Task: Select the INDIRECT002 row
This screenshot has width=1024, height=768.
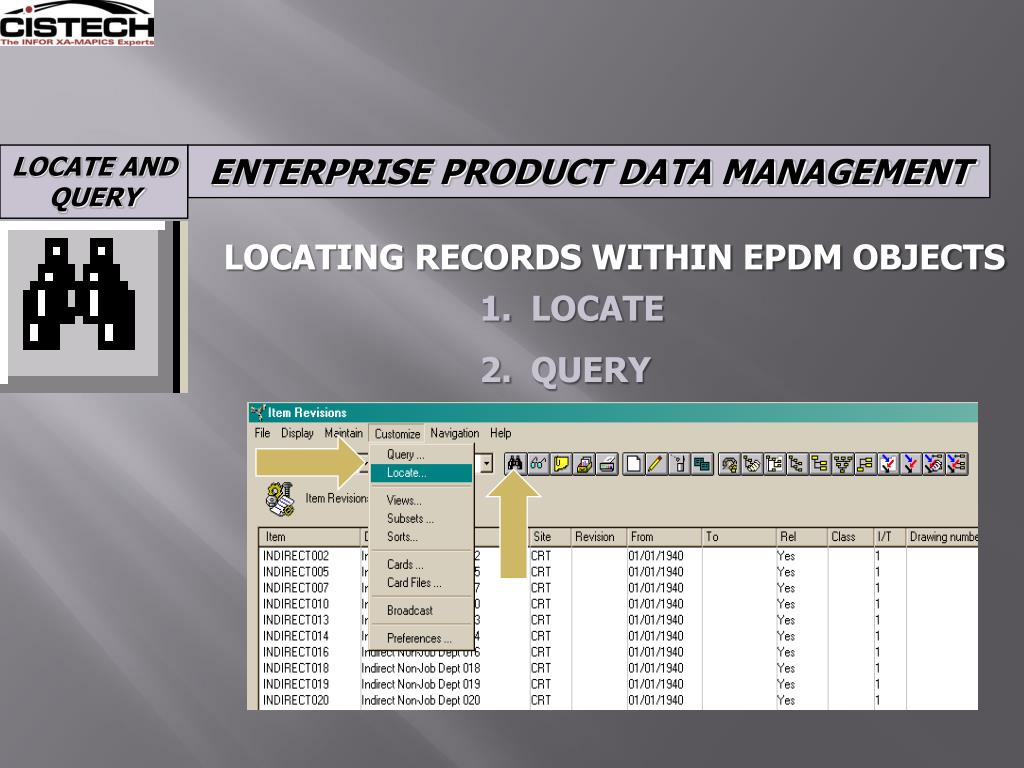Action: pyautogui.click(x=618, y=556)
